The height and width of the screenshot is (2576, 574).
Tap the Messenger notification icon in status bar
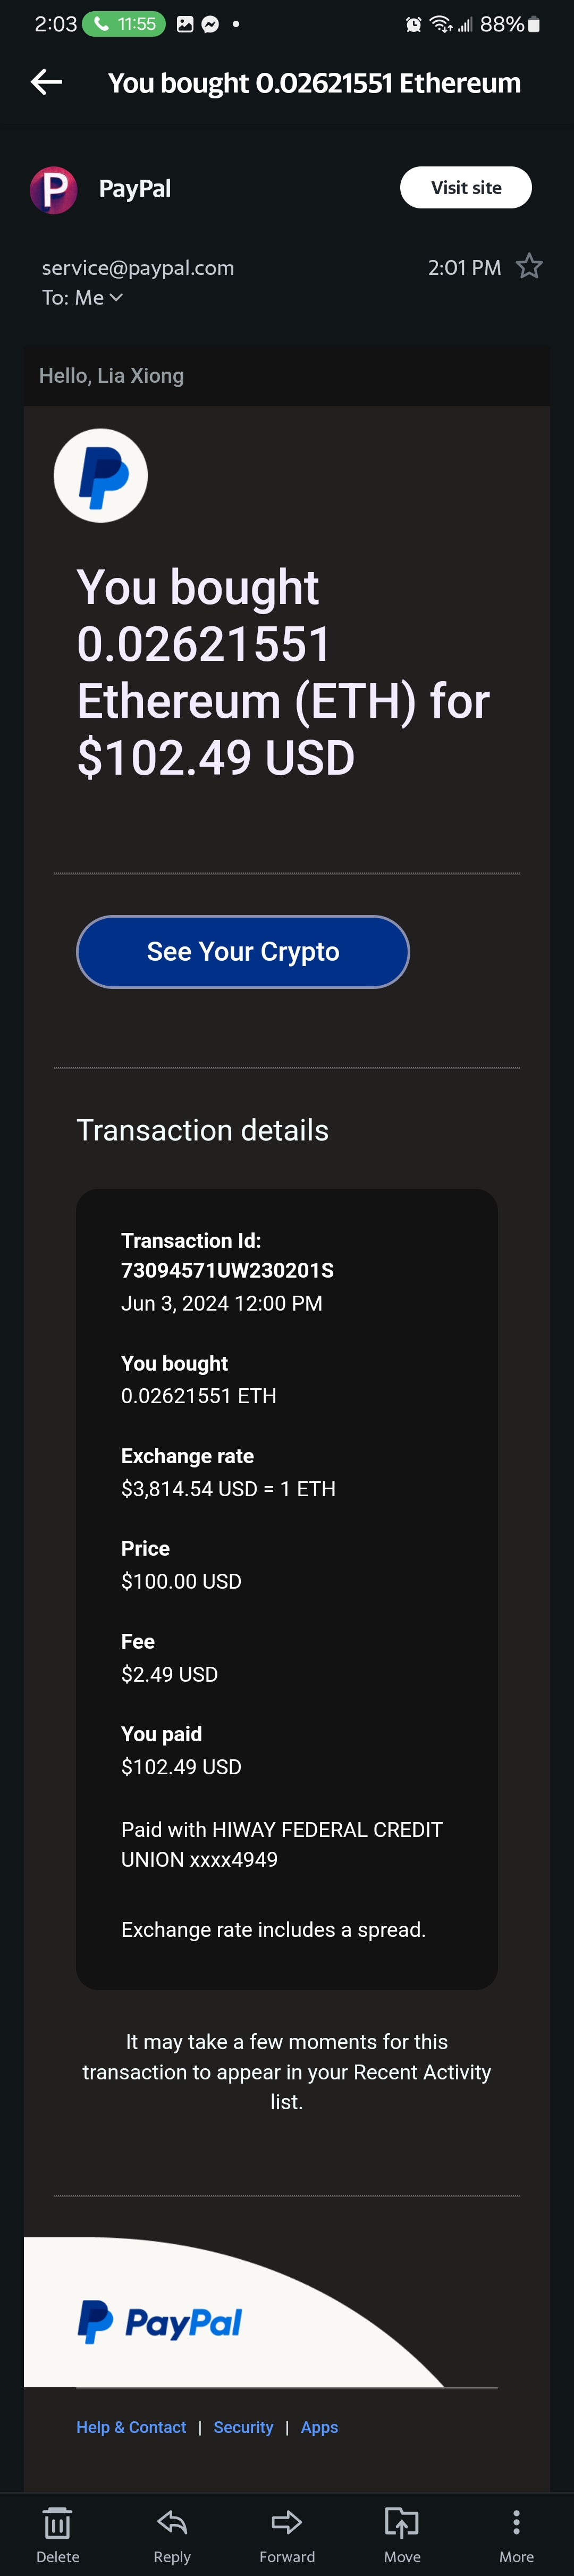tap(210, 24)
